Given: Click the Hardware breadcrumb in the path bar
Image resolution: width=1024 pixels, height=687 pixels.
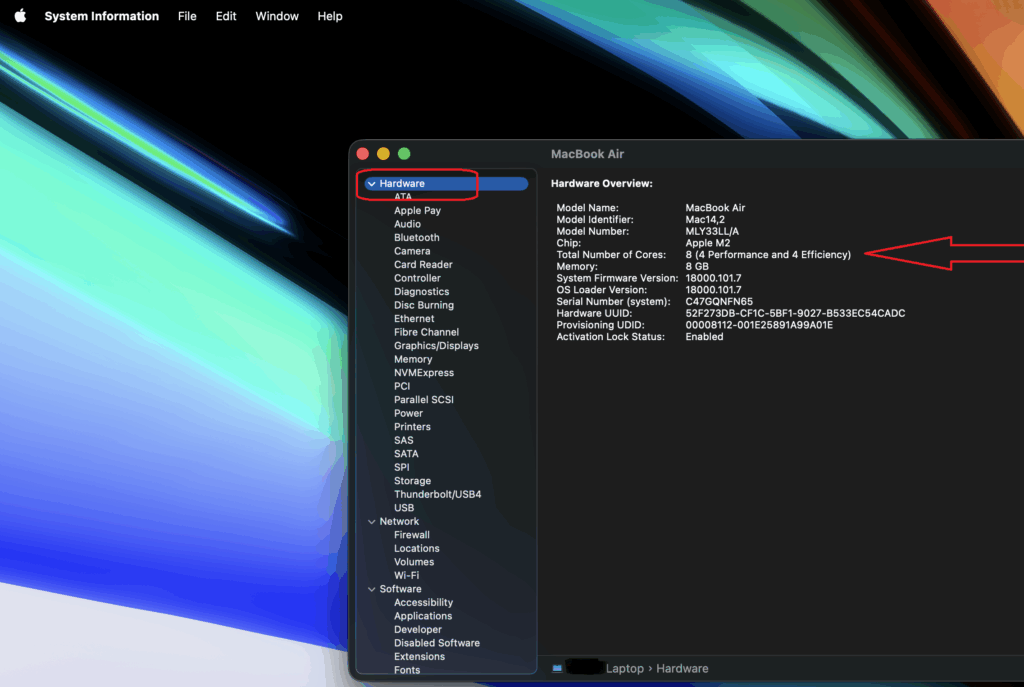Looking at the screenshot, I should pyautogui.click(x=682, y=669).
